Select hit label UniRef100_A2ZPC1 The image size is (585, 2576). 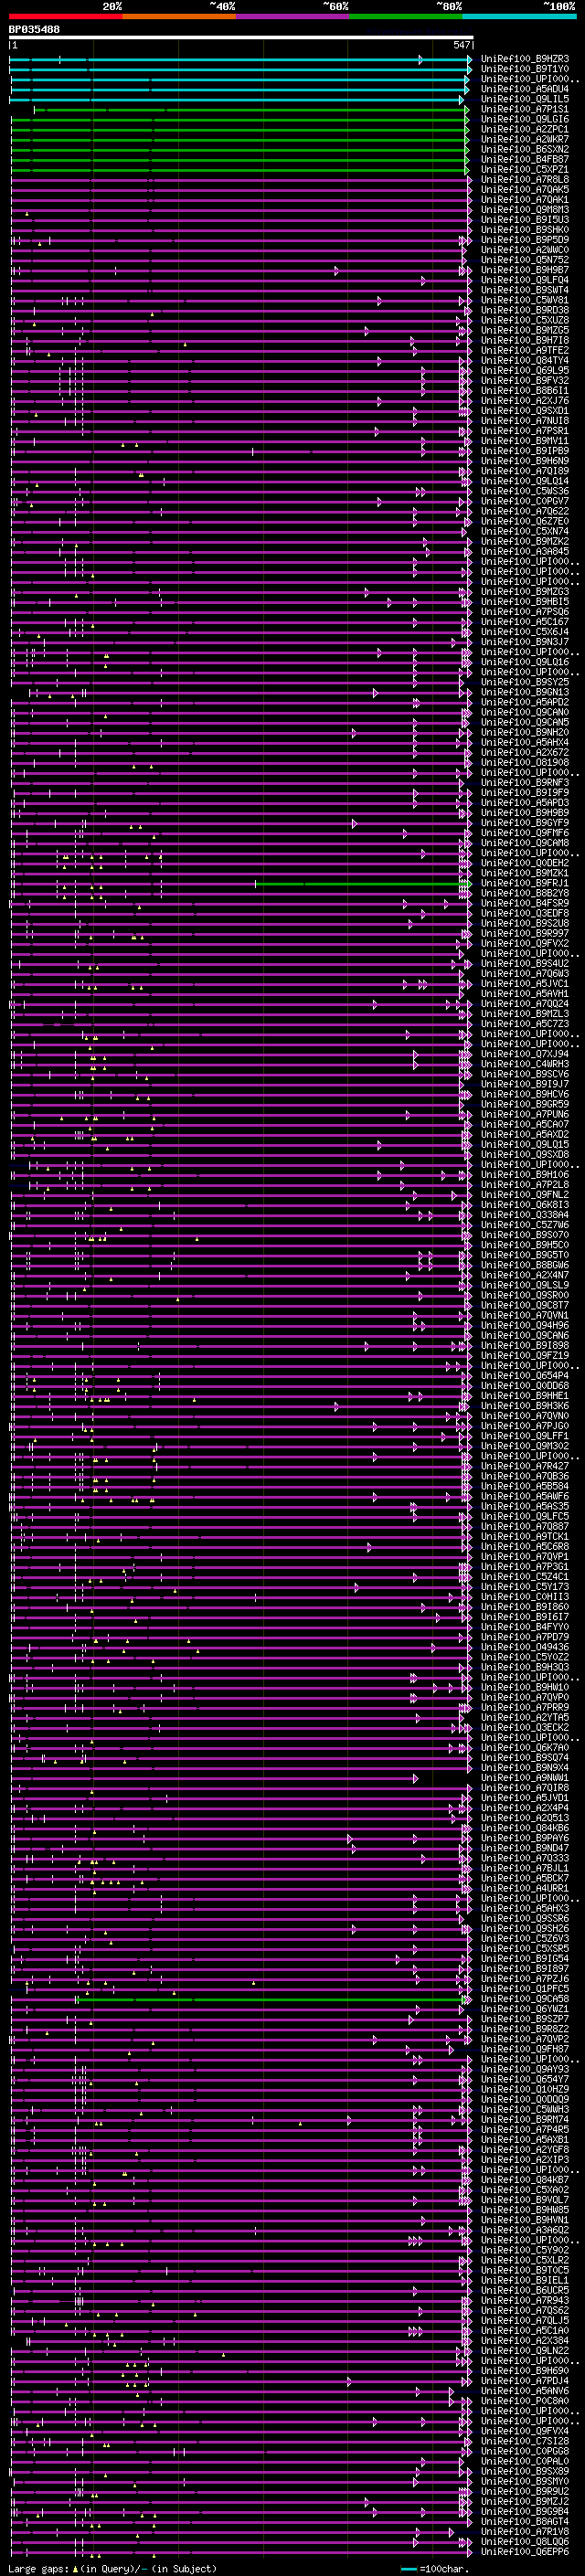pyautogui.click(x=525, y=129)
